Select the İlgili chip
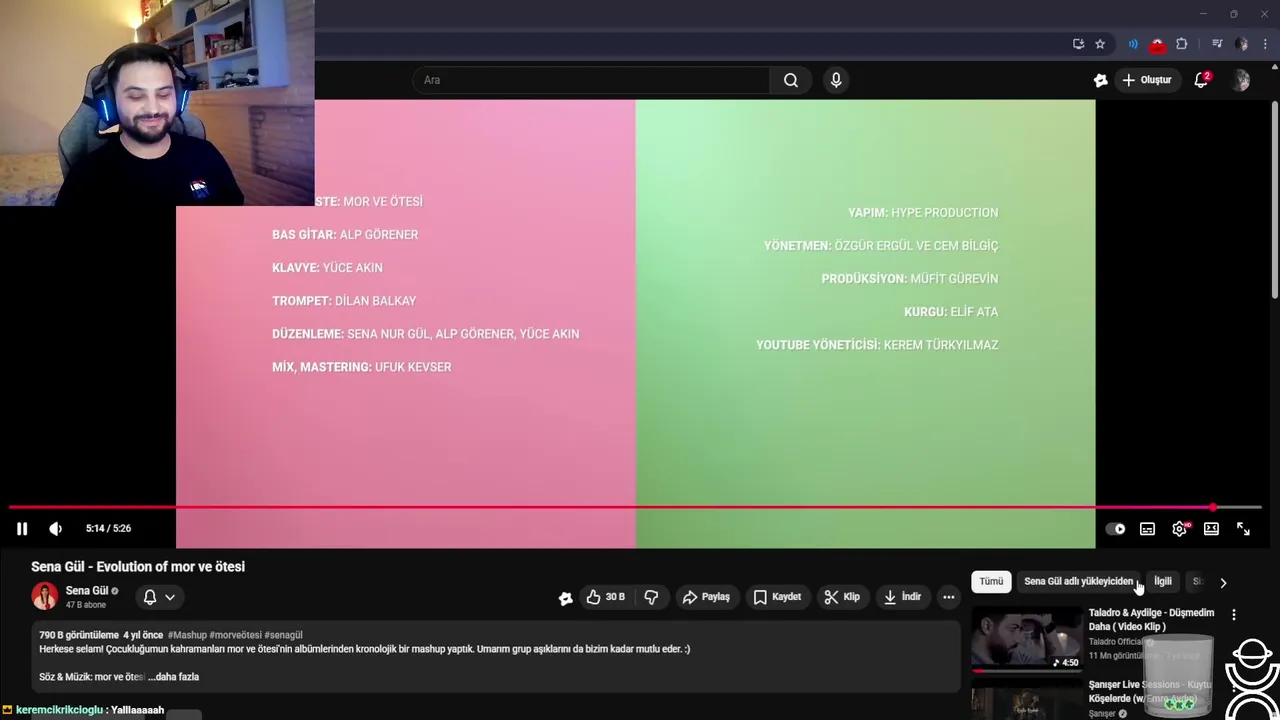This screenshot has width=1280, height=720. pos(1163,581)
